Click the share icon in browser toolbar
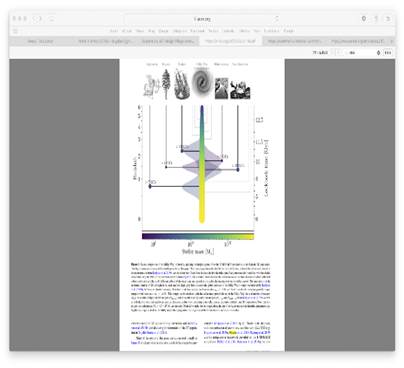Screen dimensions: 404x368 (376, 19)
